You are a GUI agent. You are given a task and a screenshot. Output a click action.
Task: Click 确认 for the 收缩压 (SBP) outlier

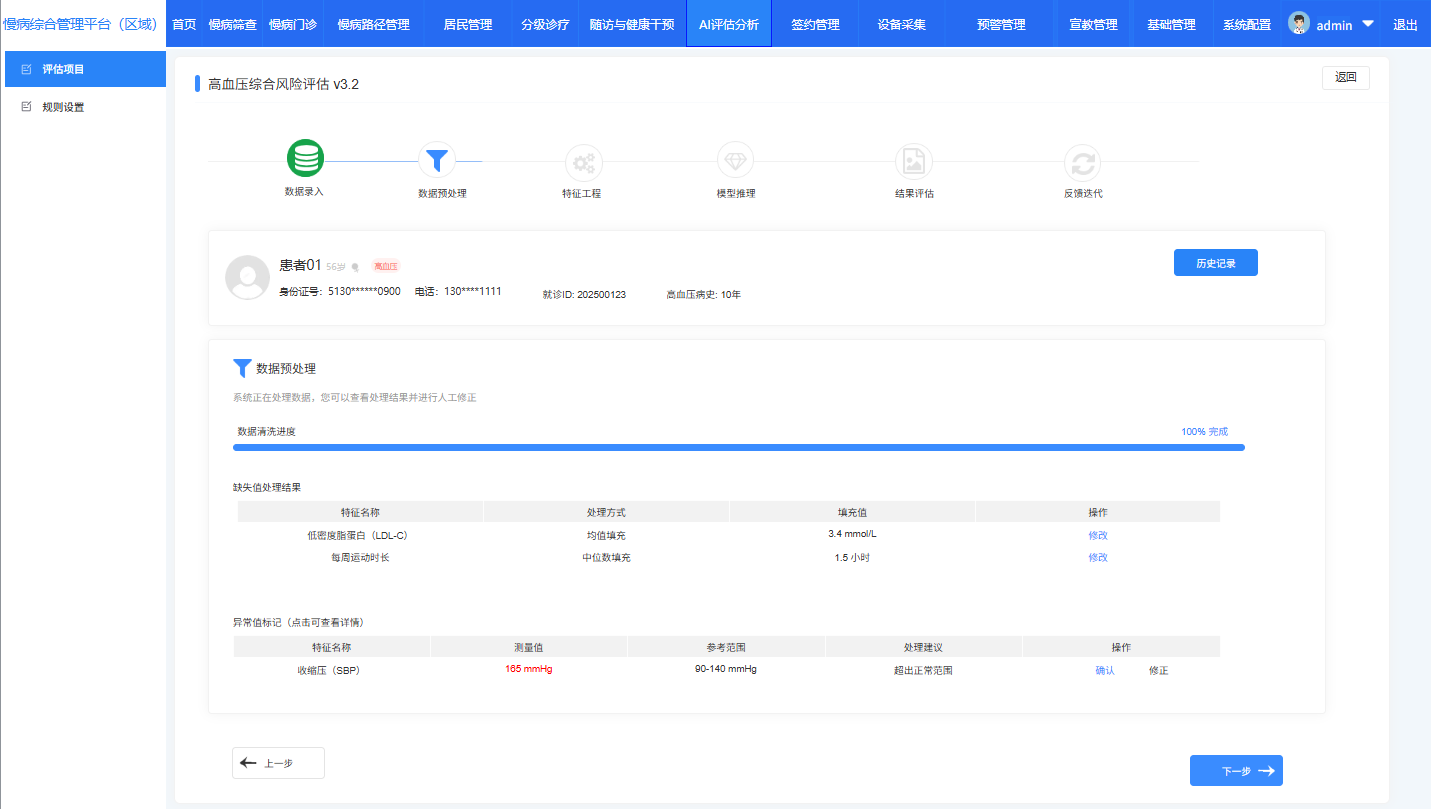(1104, 670)
